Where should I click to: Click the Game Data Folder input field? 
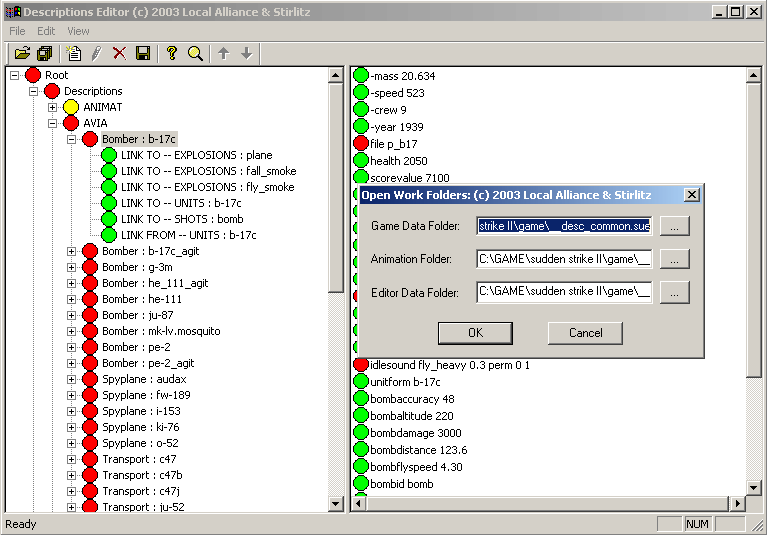tap(564, 226)
